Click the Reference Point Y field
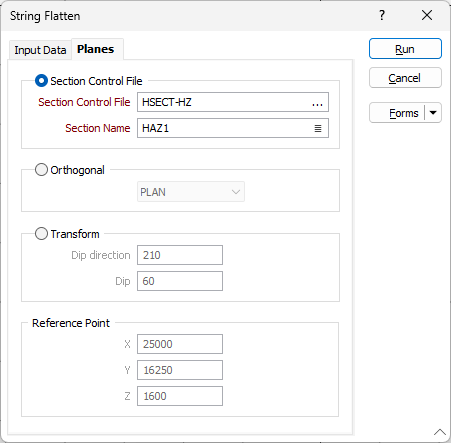The width and height of the screenshot is (451, 443). point(180,370)
